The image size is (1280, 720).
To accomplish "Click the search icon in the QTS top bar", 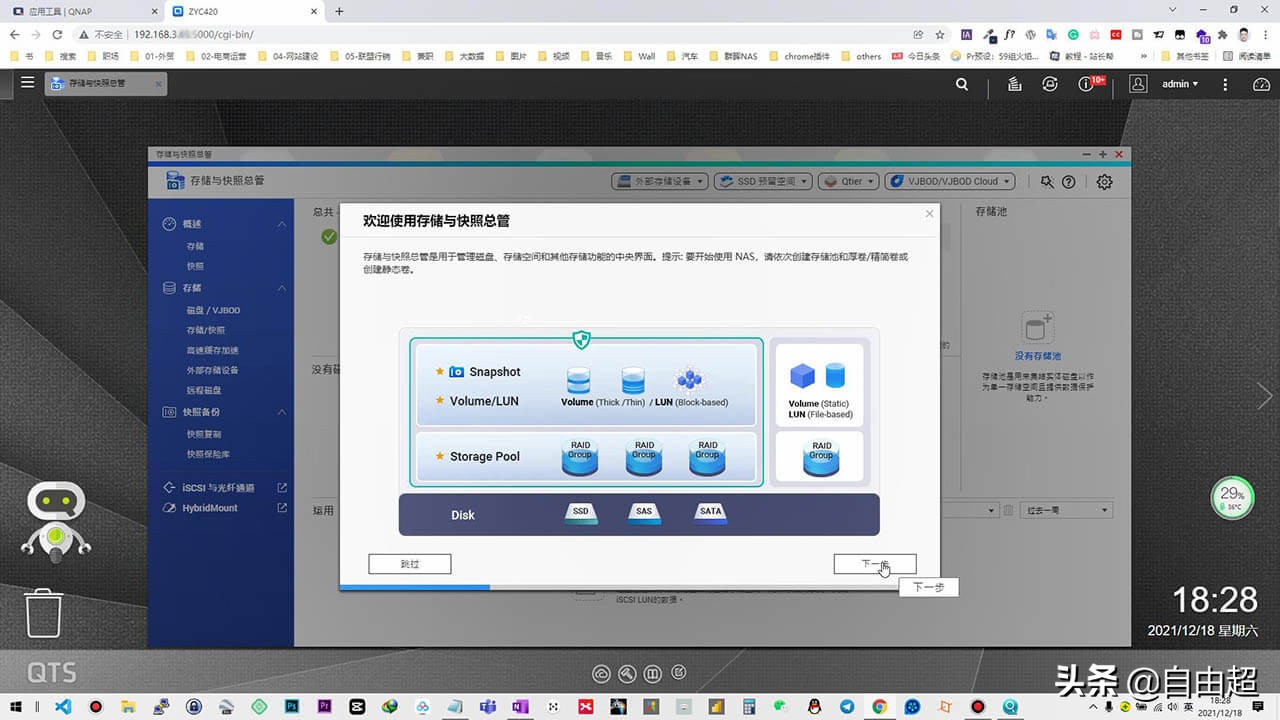I will (x=961, y=85).
